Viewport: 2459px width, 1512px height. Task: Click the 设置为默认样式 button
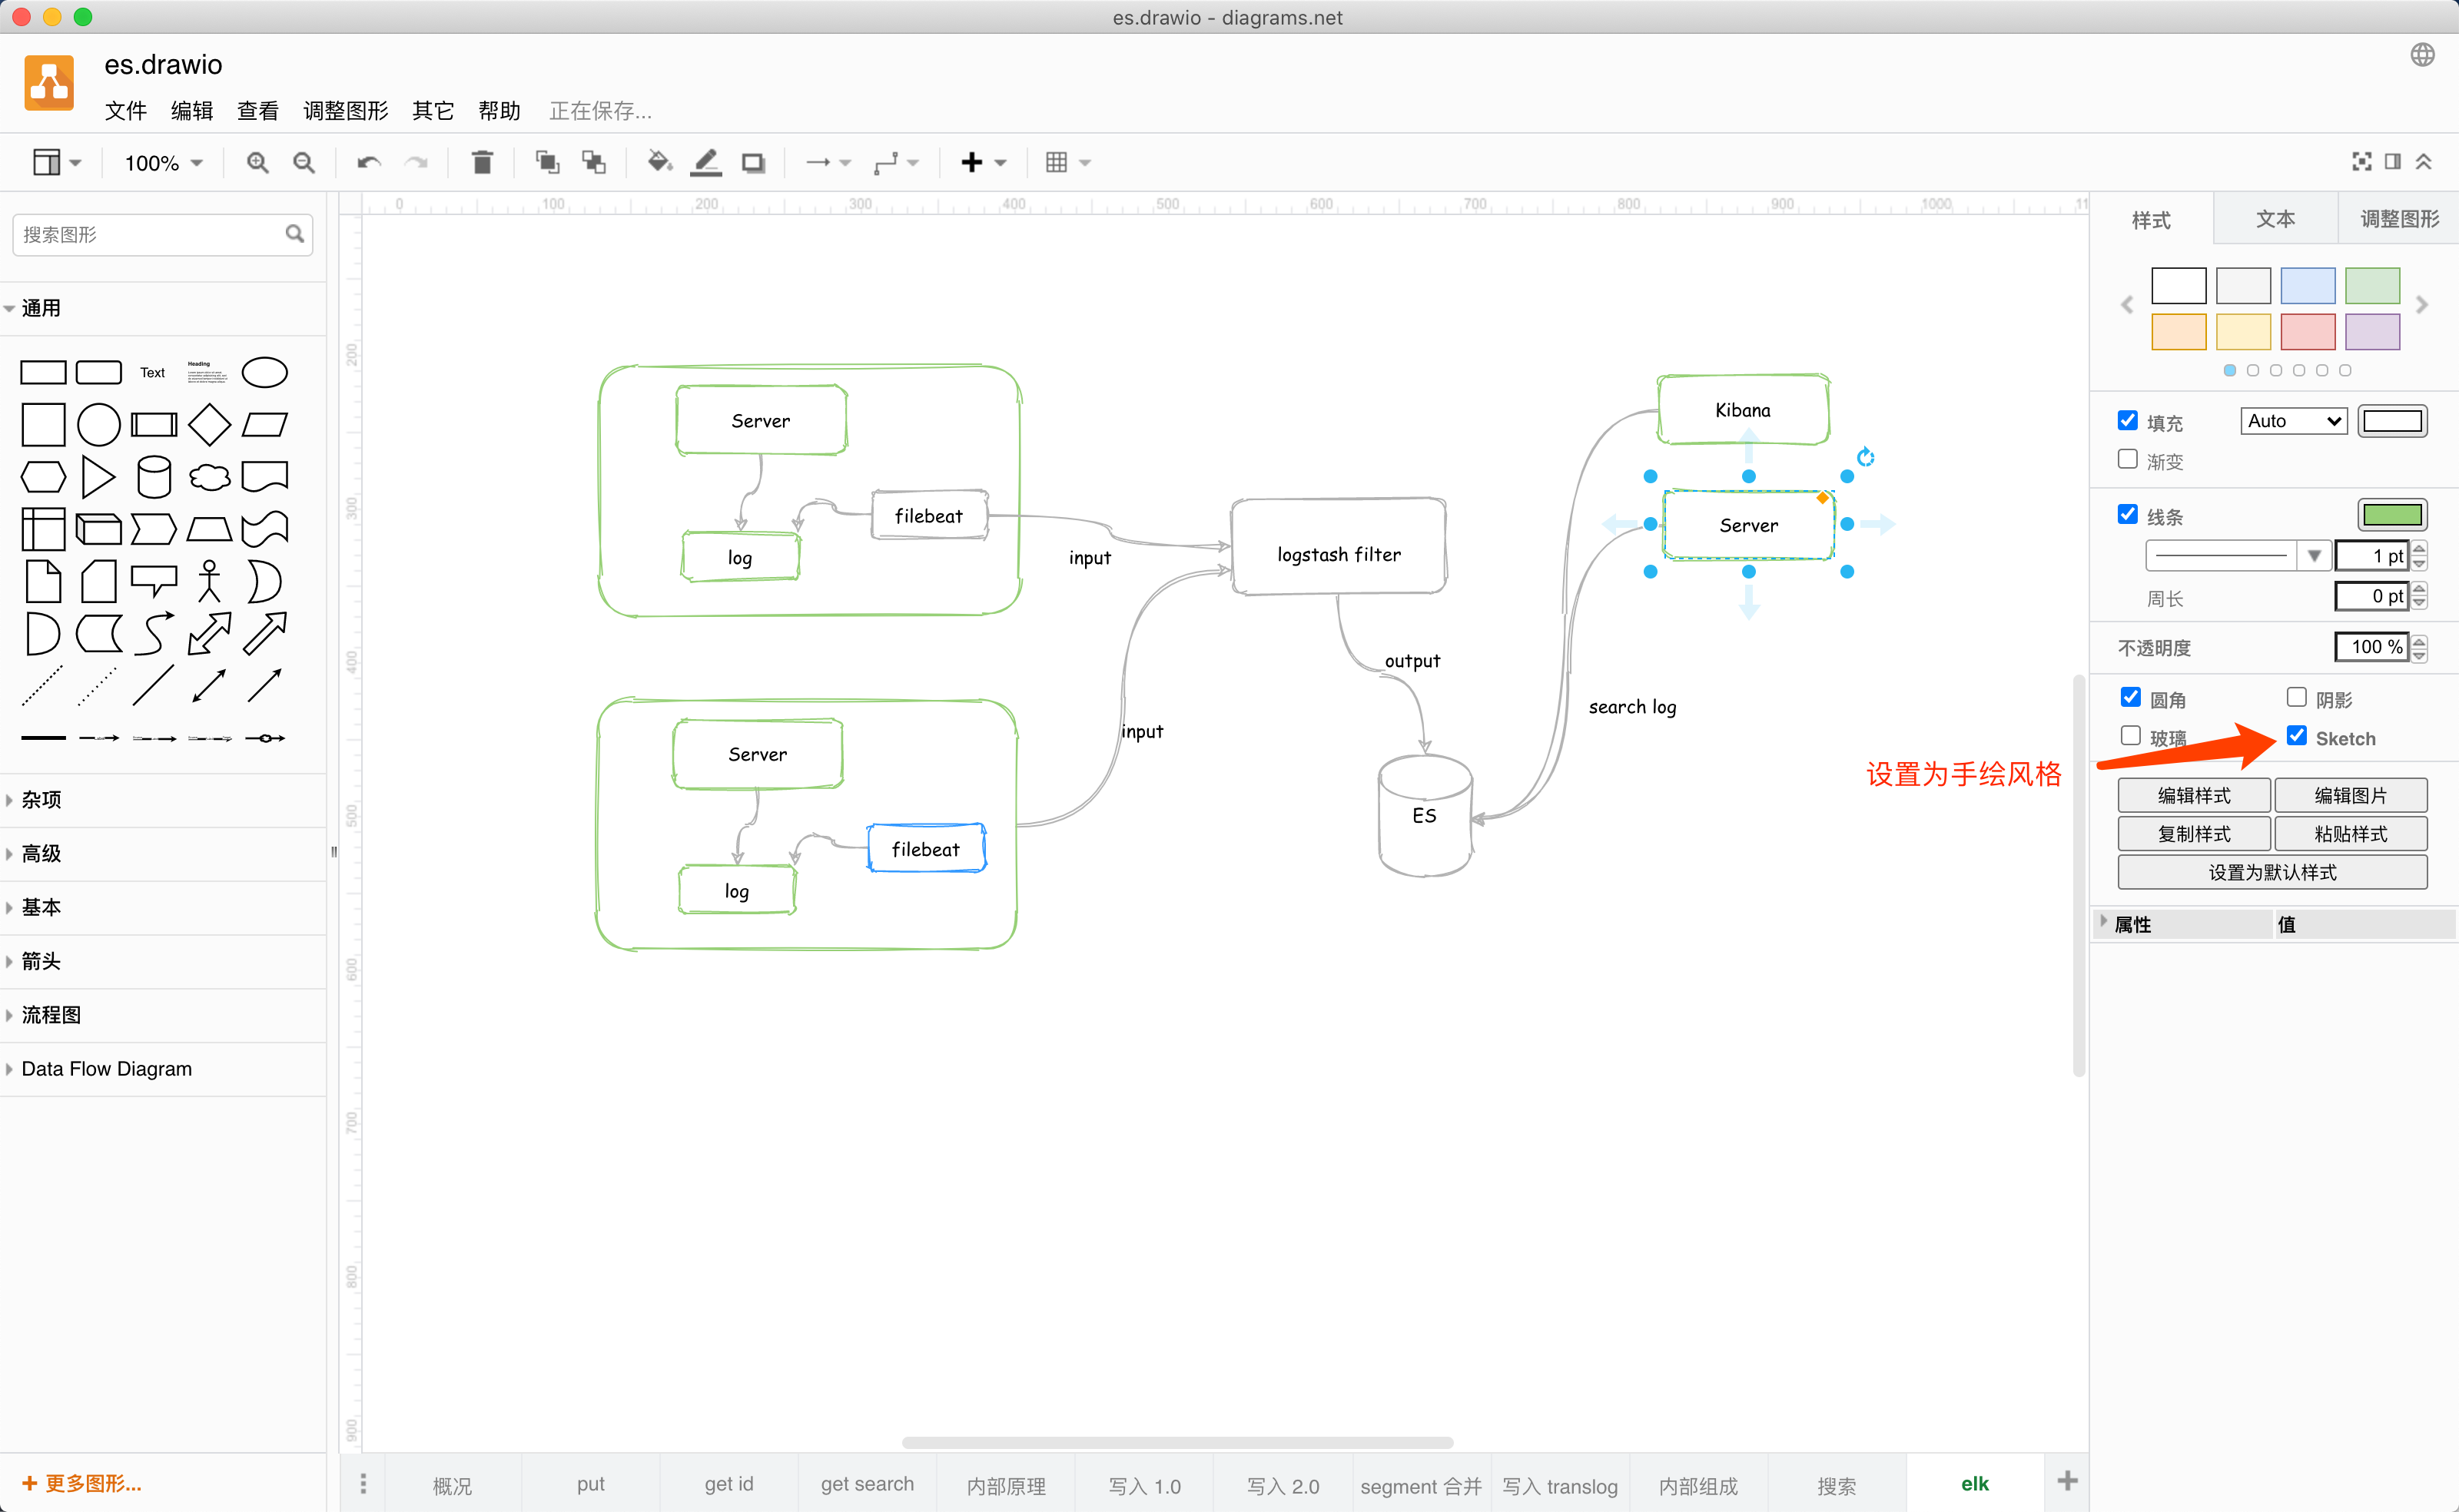(x=2272, y=872)
